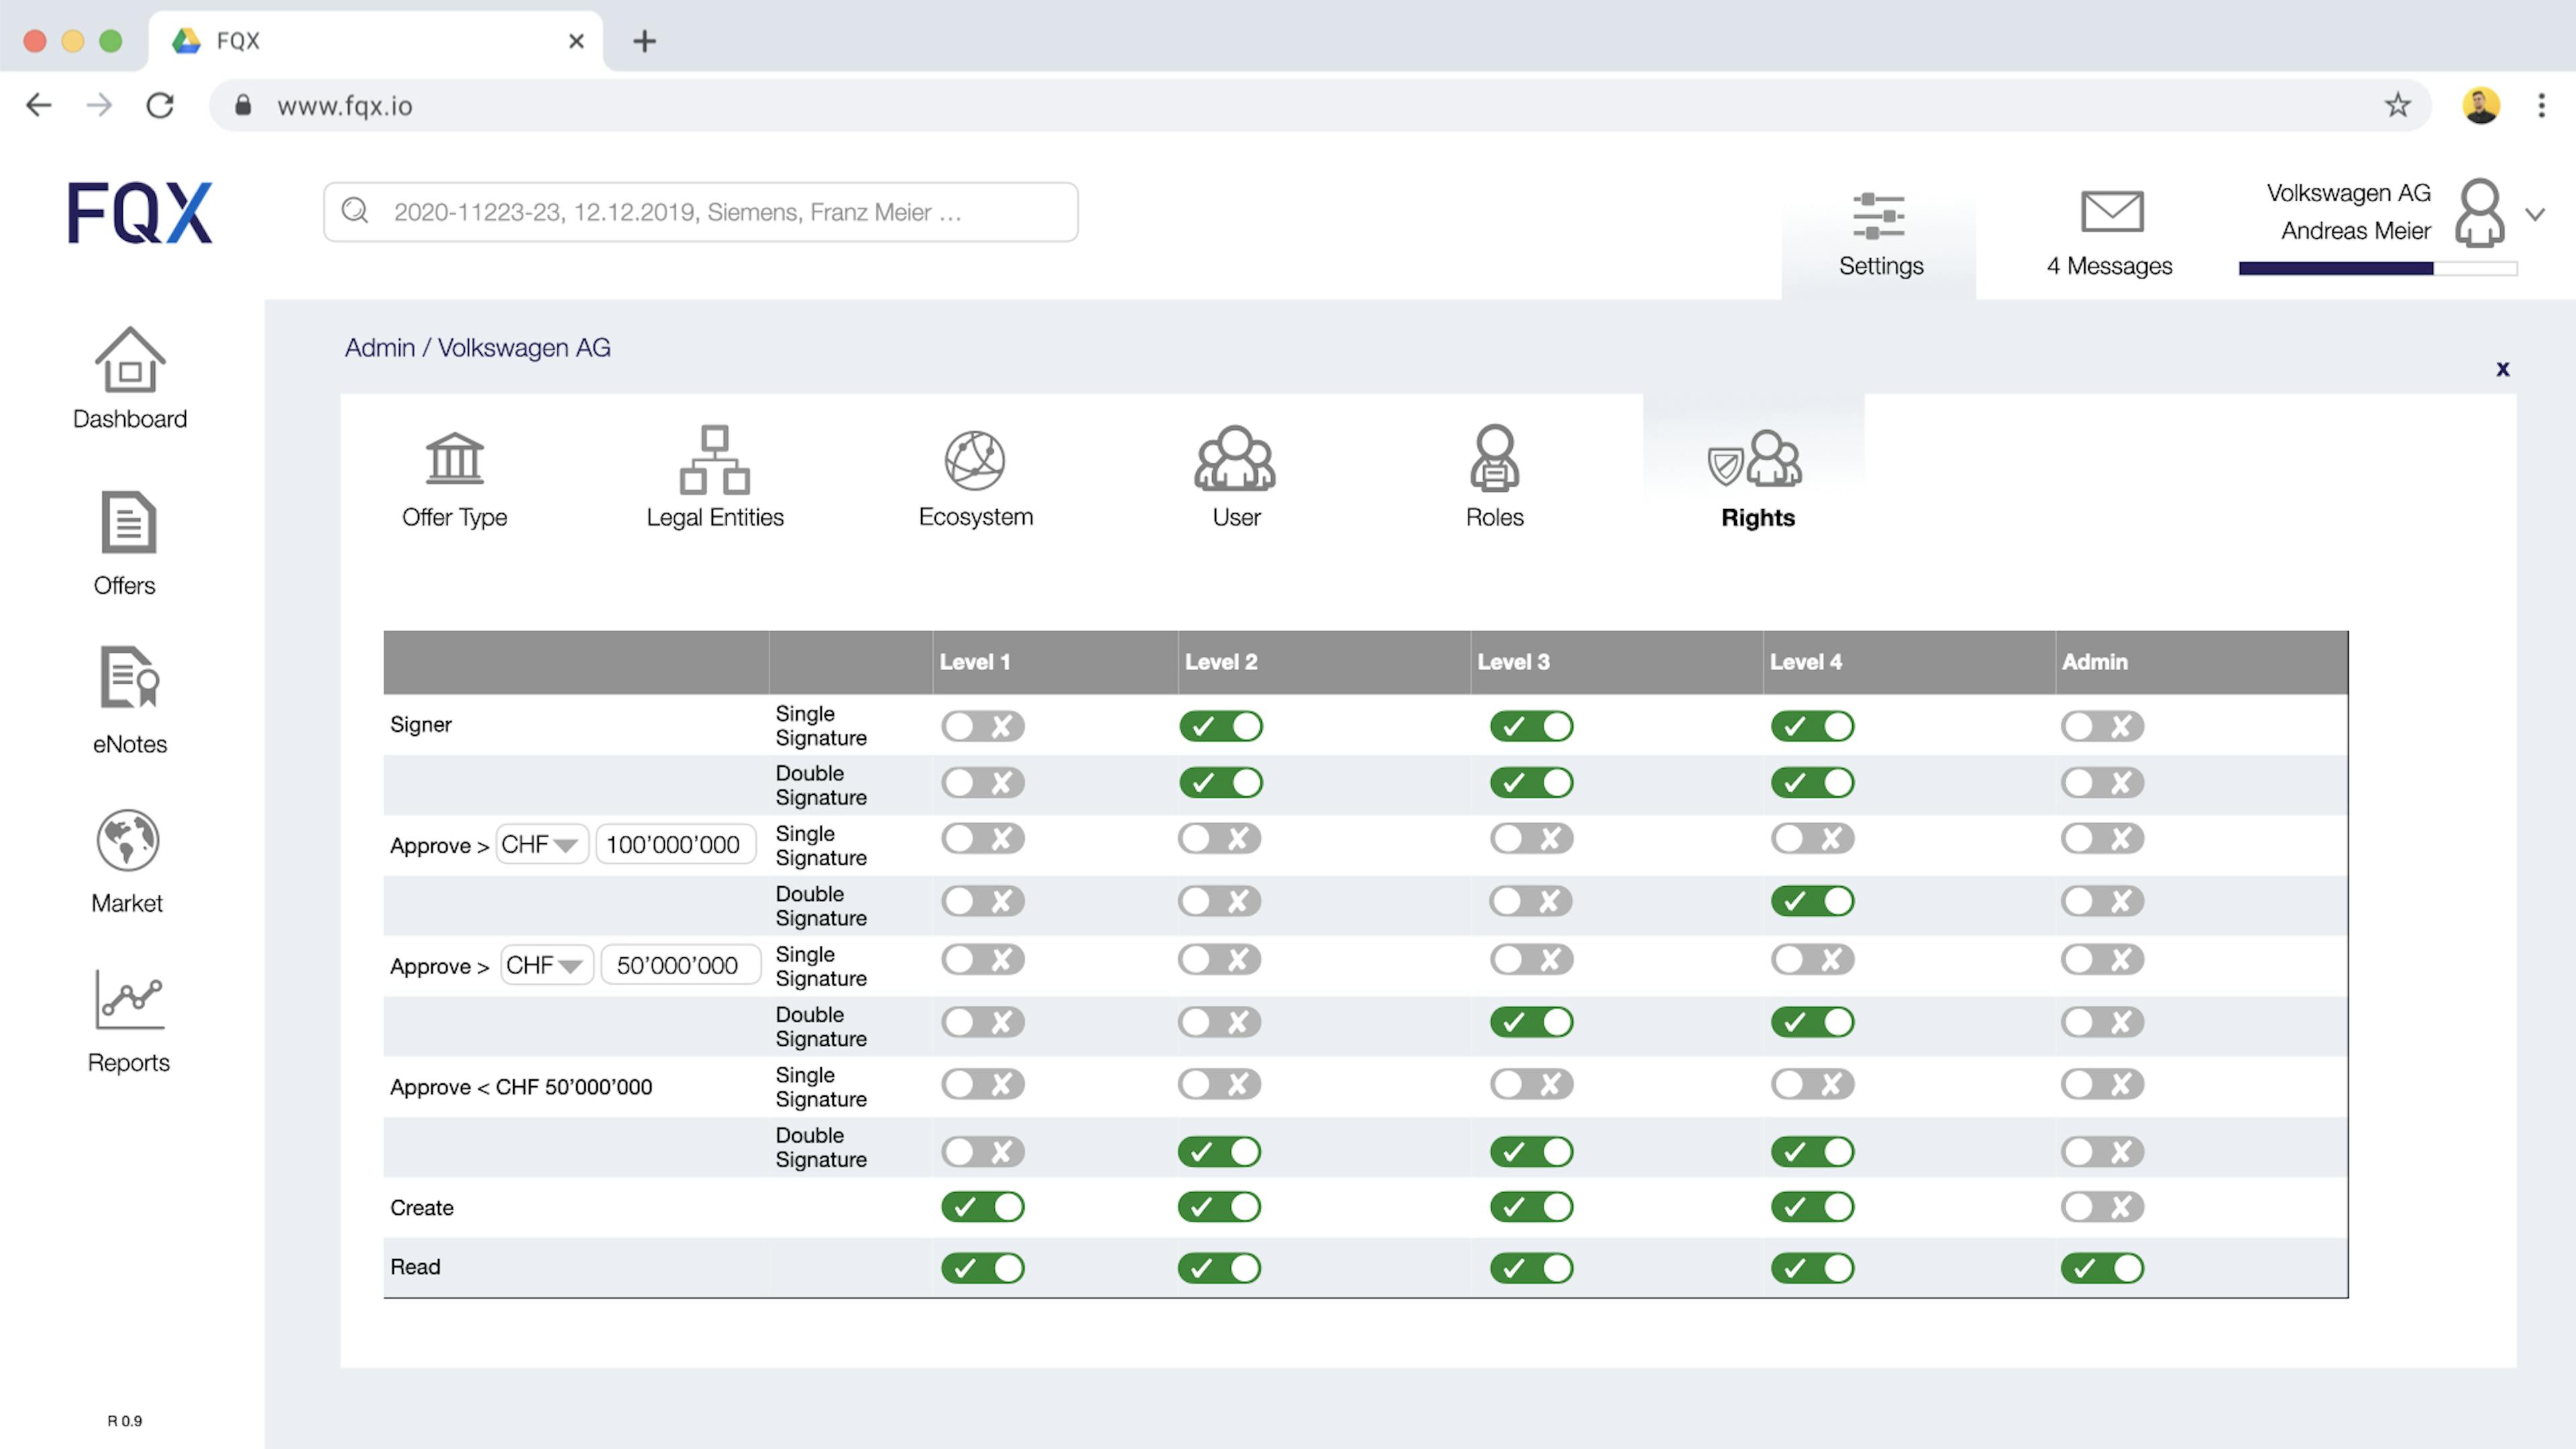
Task: Click the Settings sliders icon
Action: (x=1878, y=215)
